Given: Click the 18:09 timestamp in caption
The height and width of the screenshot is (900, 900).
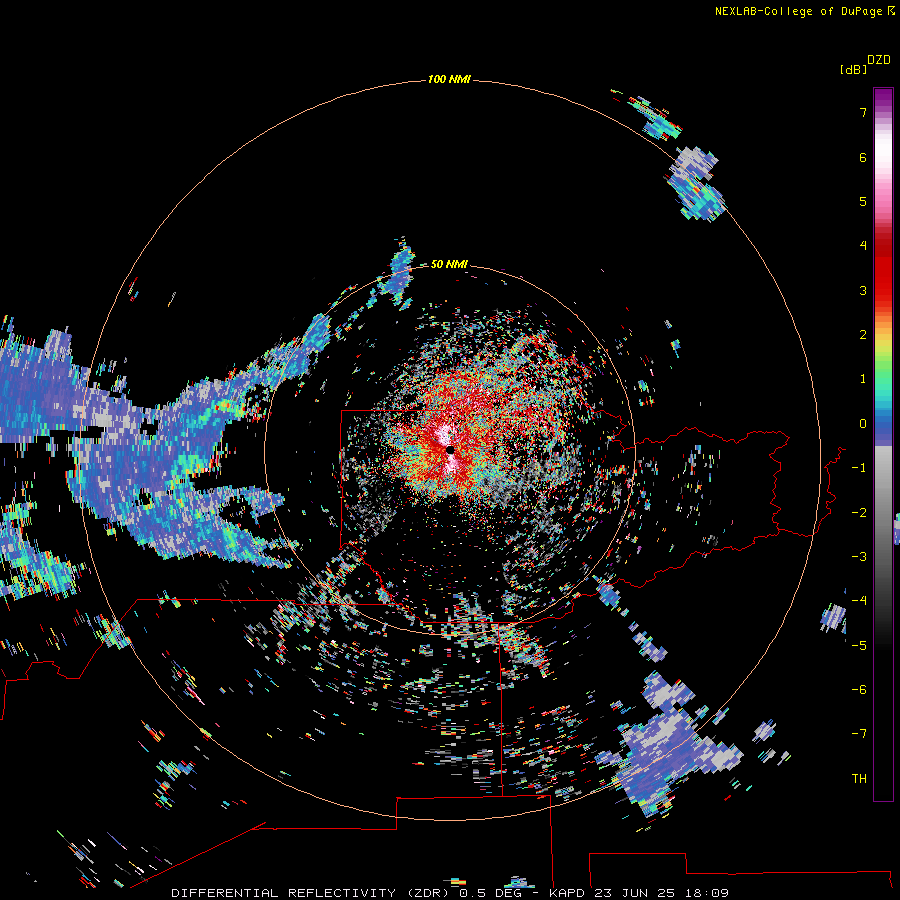Looking at the screenshot, I should 707,893.
